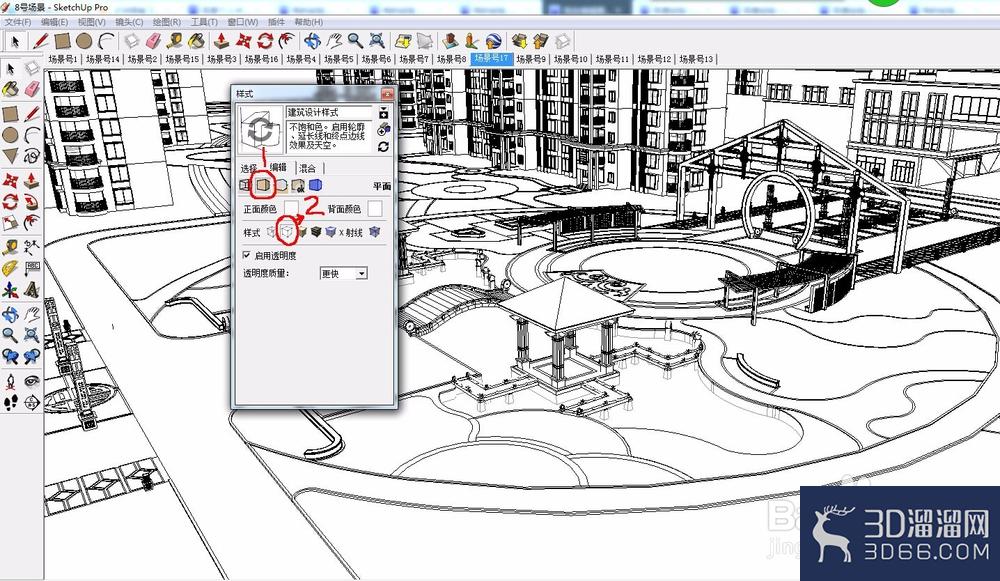Open the 工具(T) menu
Viewport: 1000px width, 581px height.
click(x=204, y=22)
